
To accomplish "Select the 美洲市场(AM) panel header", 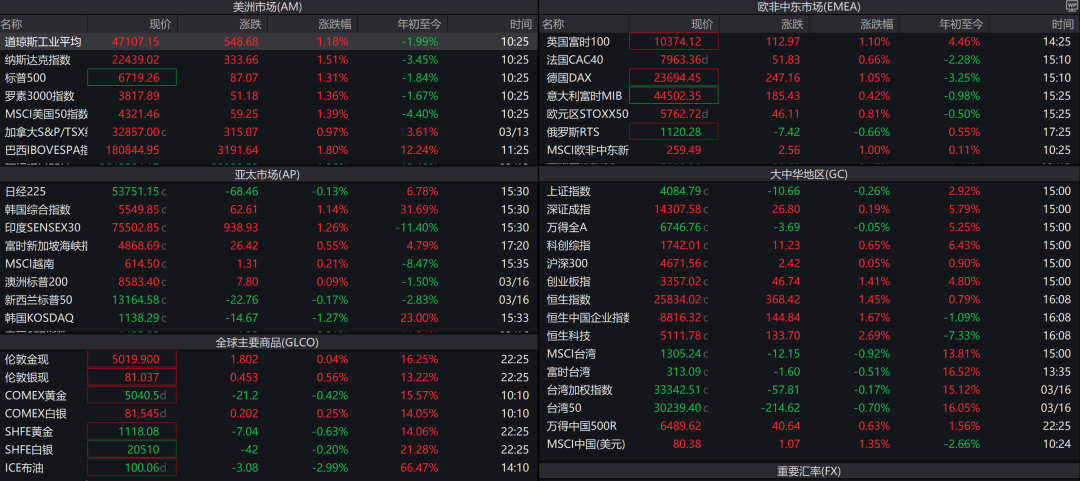I will click(267, 7).
